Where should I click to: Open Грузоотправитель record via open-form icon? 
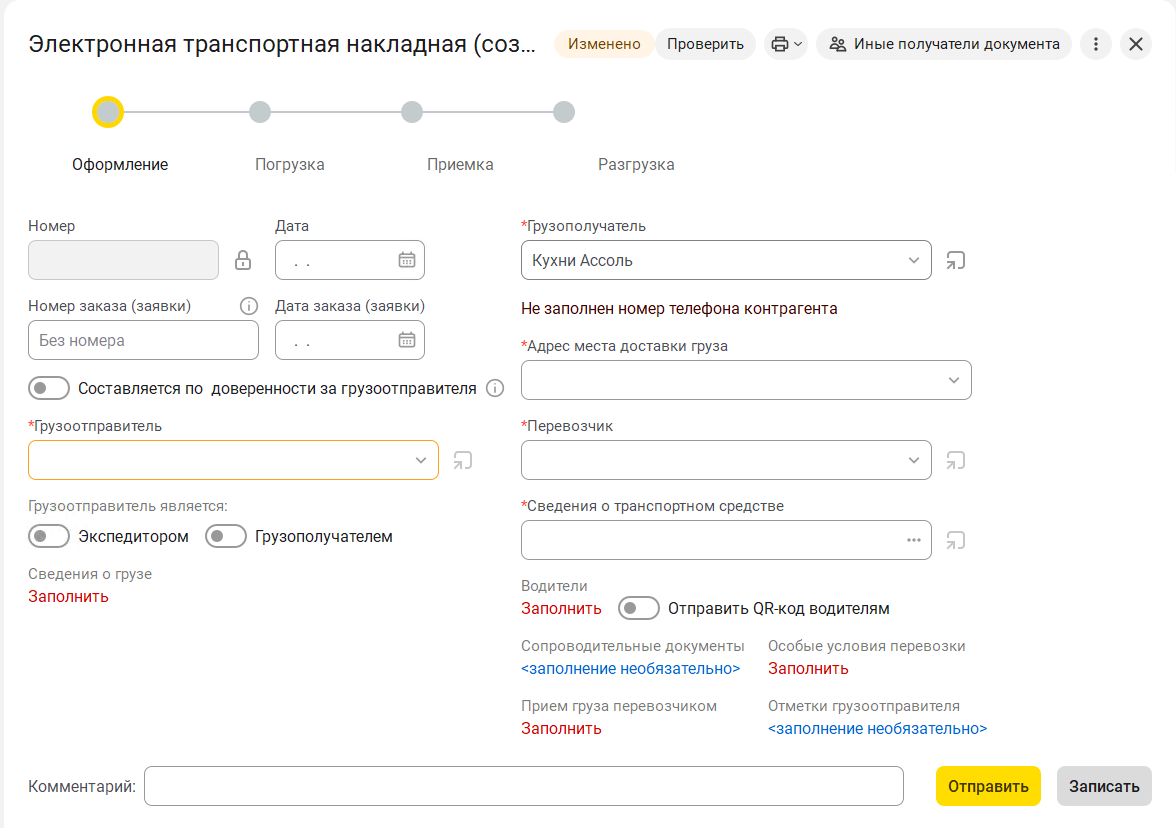point(463,460)
